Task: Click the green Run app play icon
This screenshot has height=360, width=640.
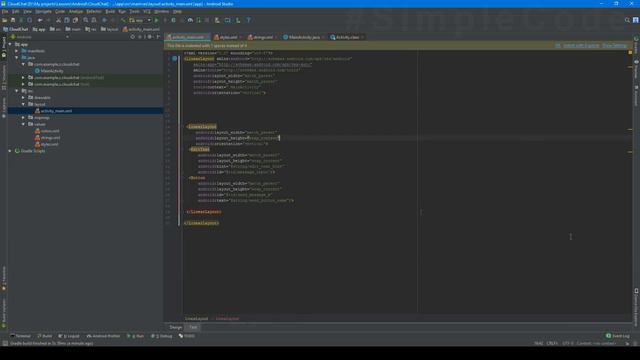Action: tap(157, 20)
